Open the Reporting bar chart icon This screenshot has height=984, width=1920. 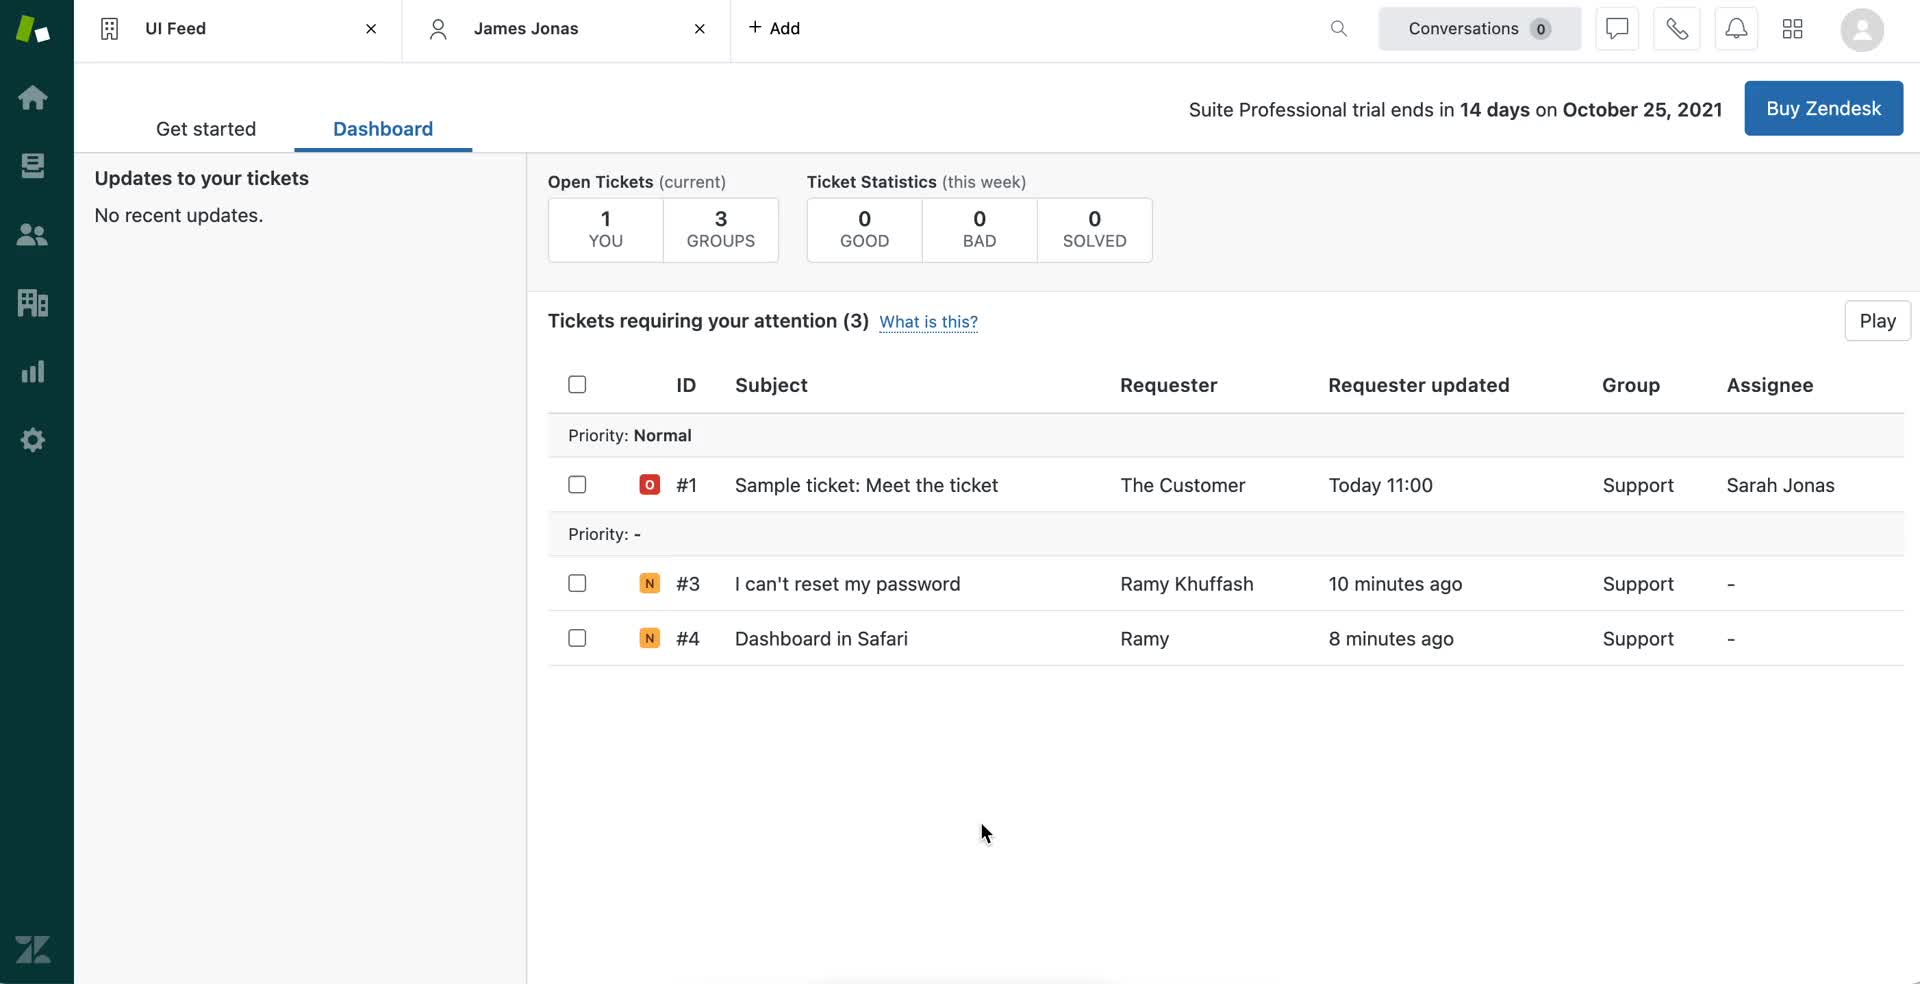pyautogui.click(x=33, y=372)
